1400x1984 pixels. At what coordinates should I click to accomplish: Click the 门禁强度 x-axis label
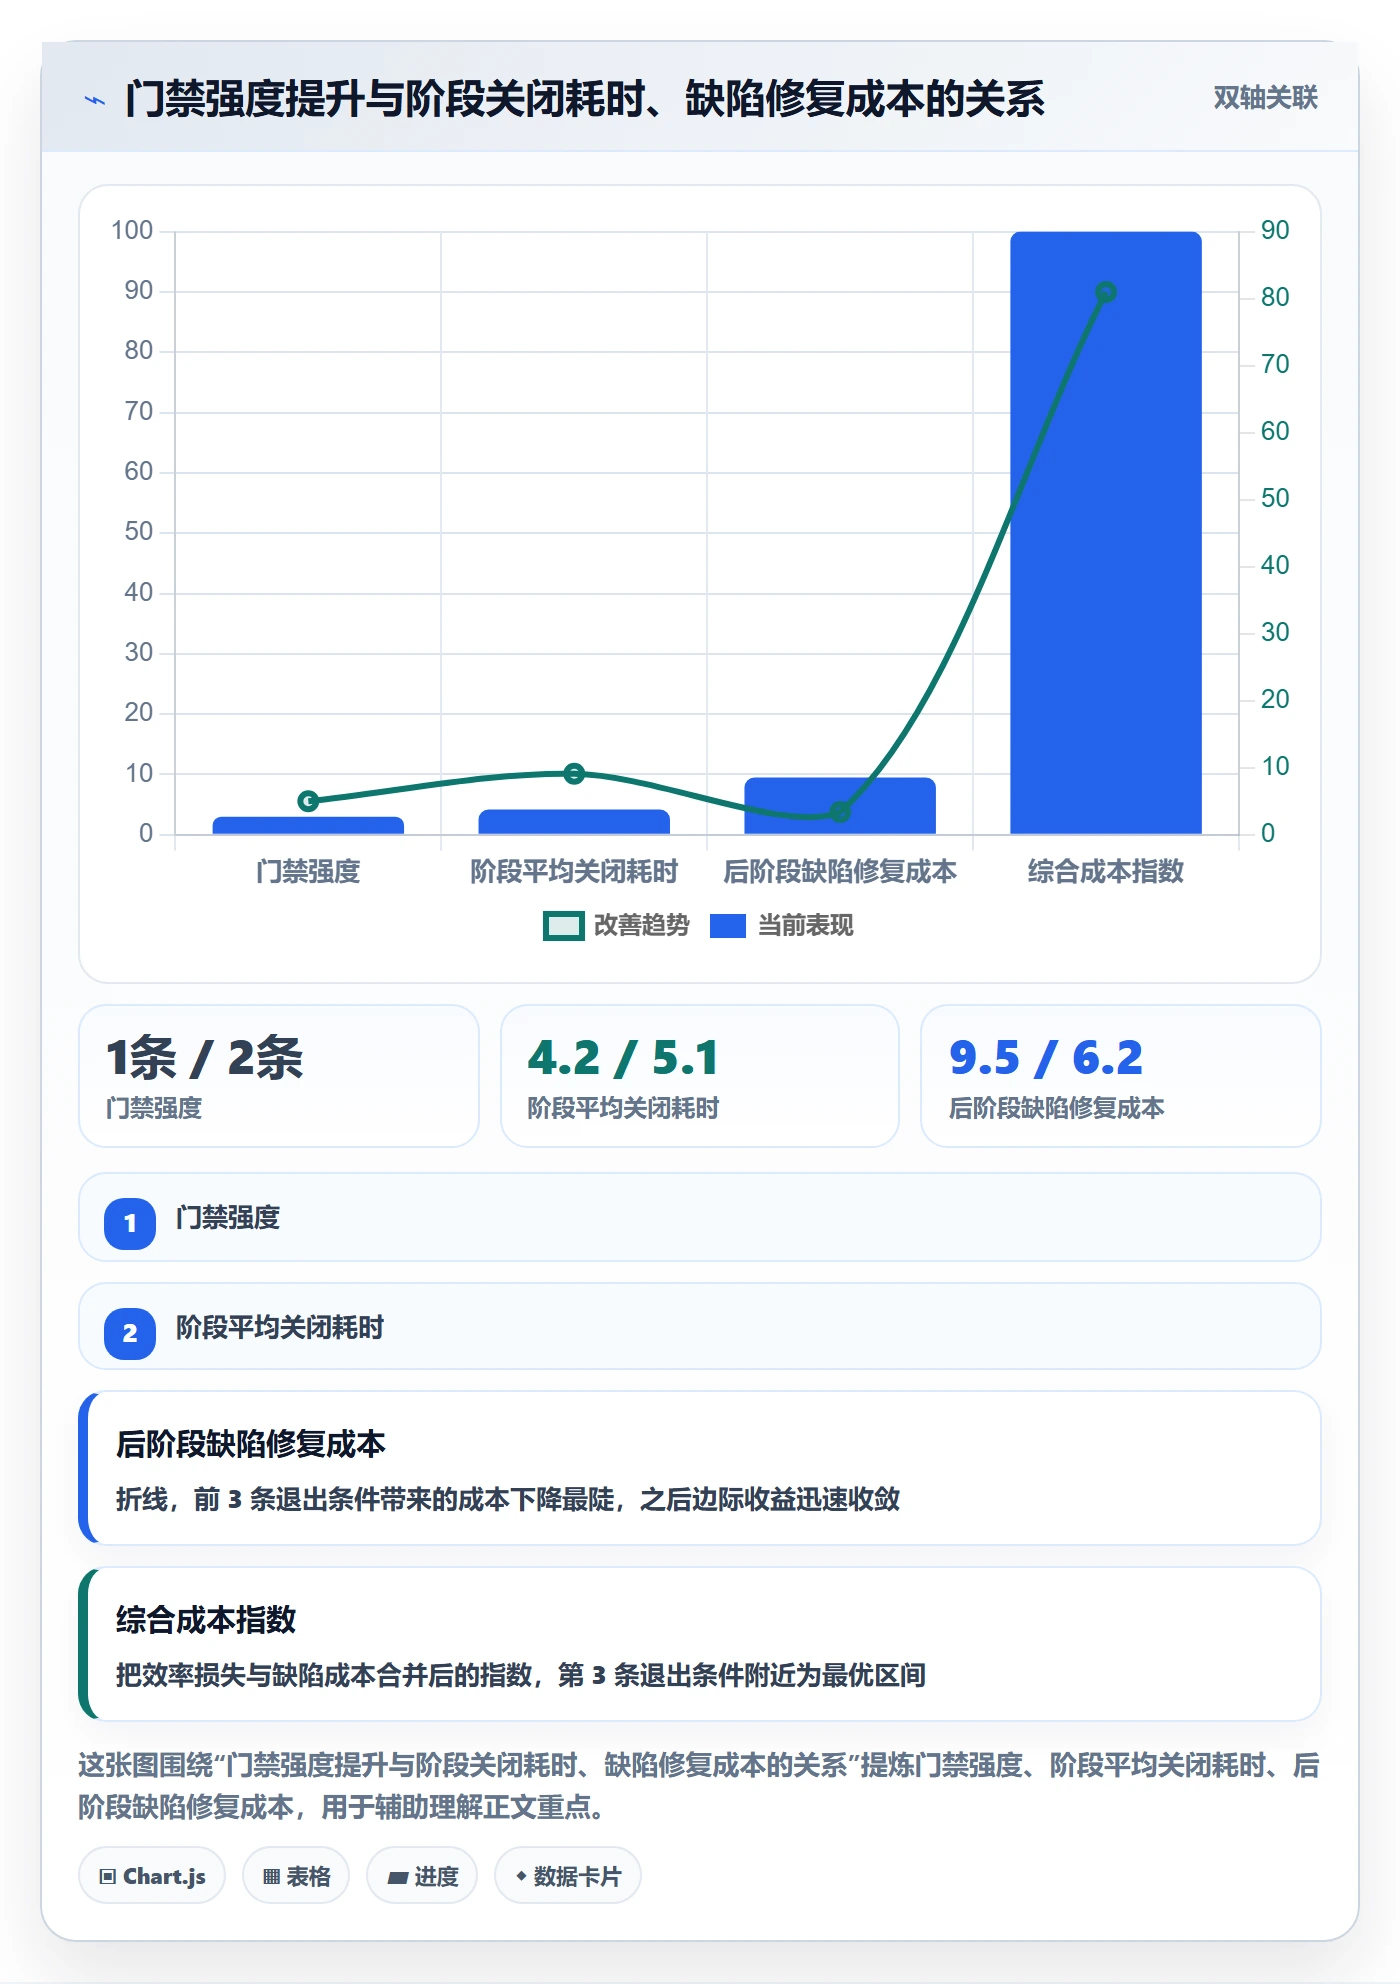[308, 872]
